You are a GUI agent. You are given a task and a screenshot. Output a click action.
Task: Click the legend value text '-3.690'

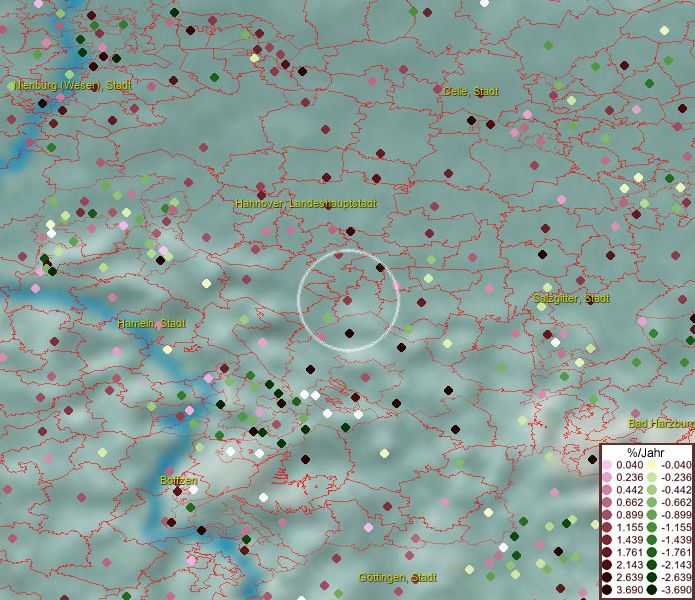(x=676, y=590)
